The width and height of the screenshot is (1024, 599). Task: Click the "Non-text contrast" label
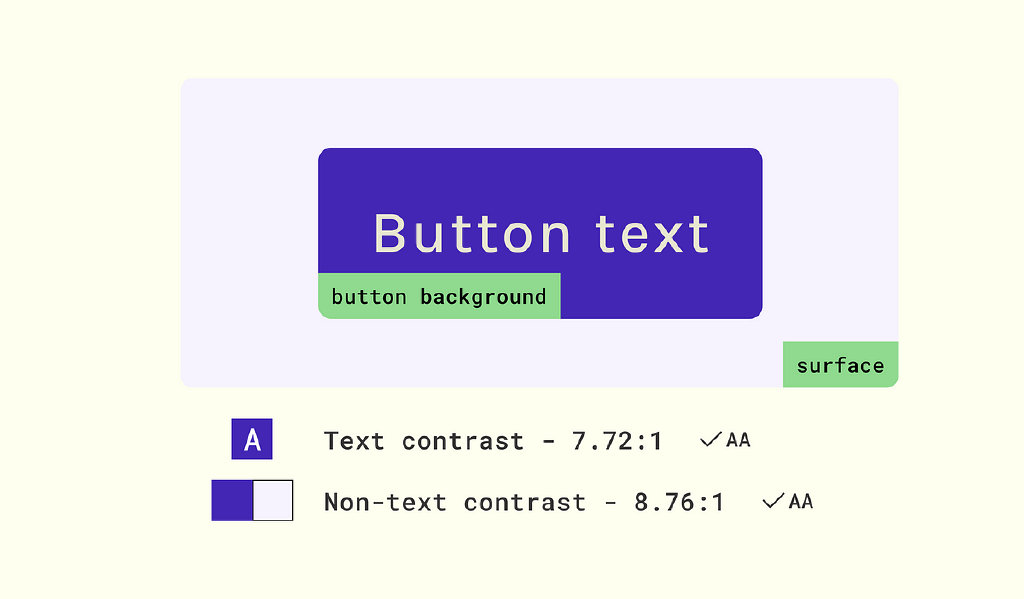(x=454, y=502)
